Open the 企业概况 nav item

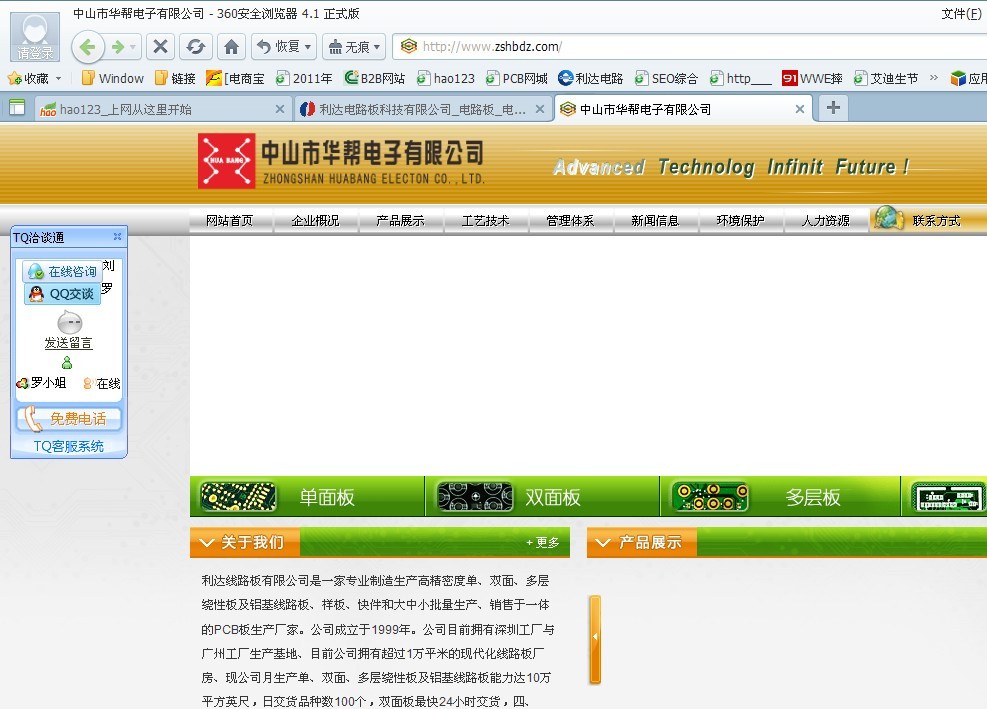315,220
